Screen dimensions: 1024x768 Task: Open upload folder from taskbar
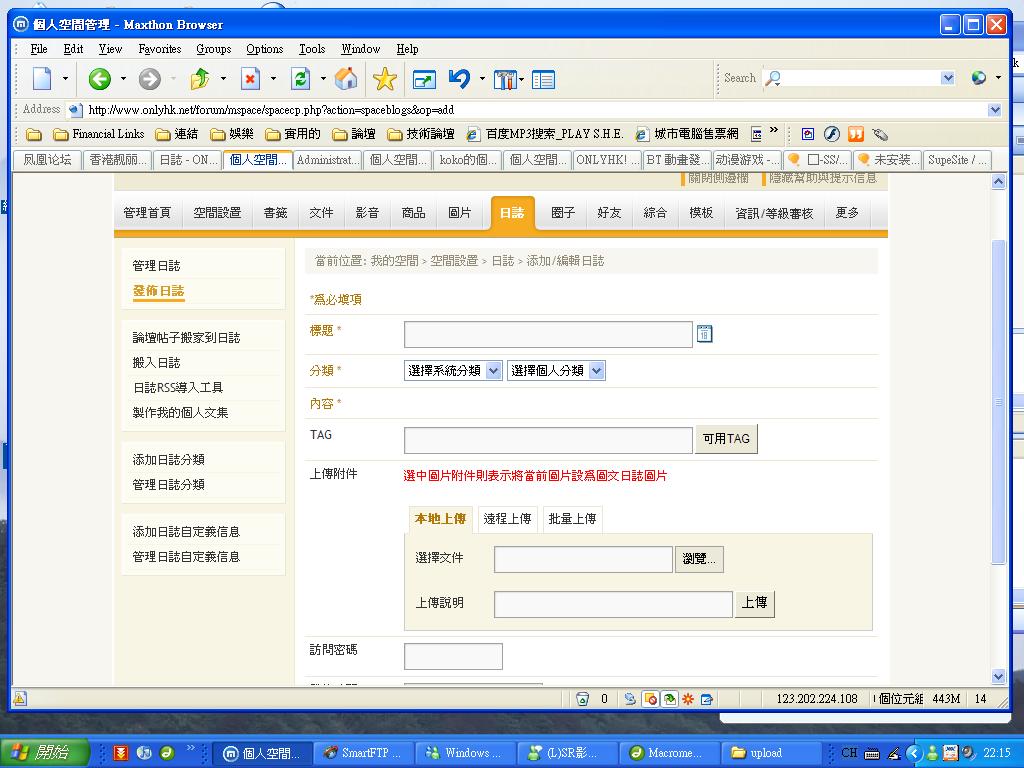click(773, 752)
